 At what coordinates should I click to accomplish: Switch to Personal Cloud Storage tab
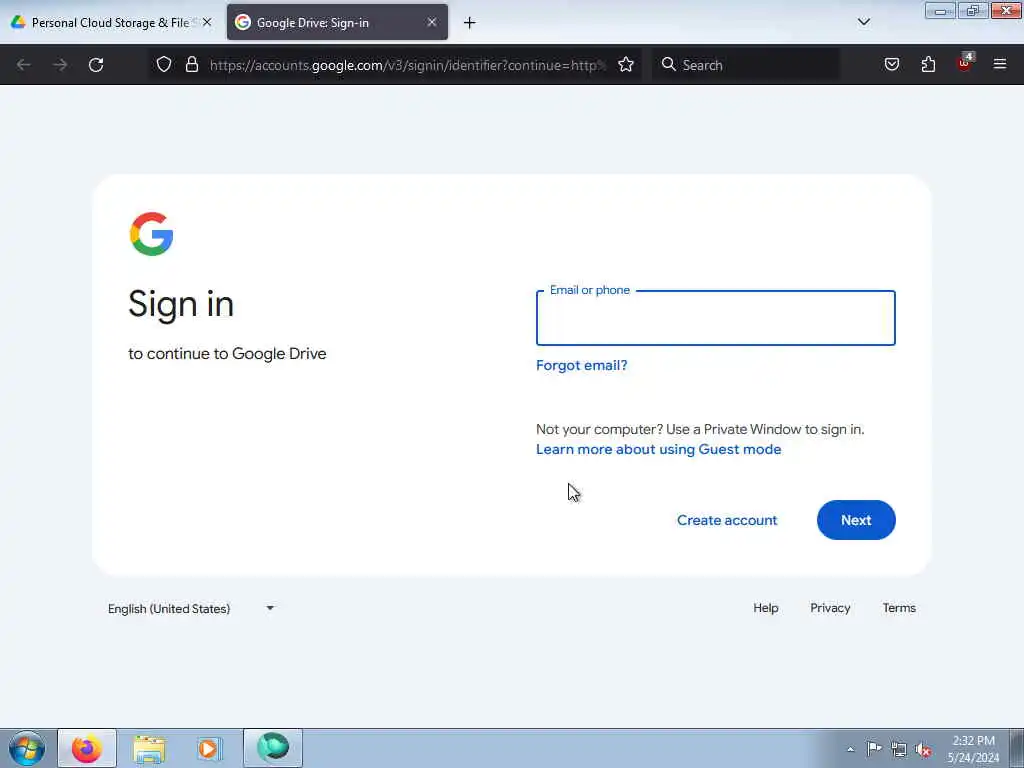tap(110, 22)
